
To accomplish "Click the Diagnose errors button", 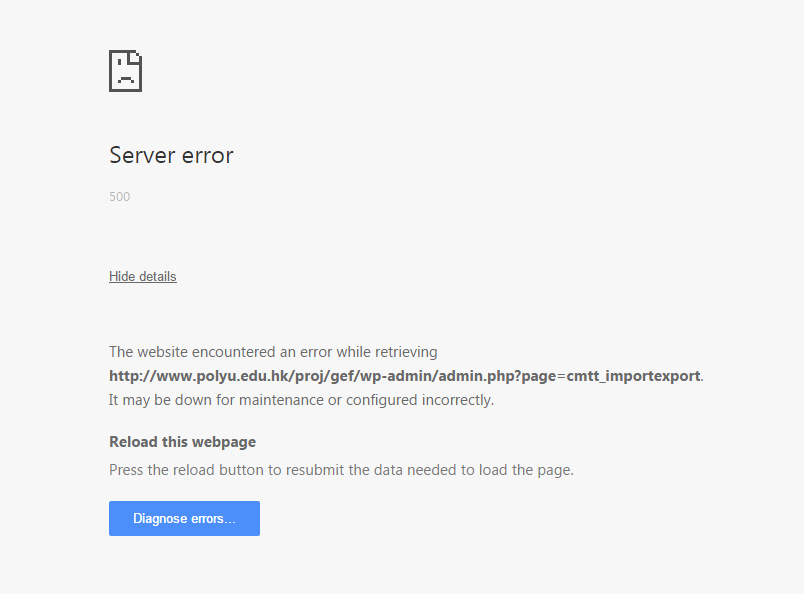I will [x=184, y=518].
